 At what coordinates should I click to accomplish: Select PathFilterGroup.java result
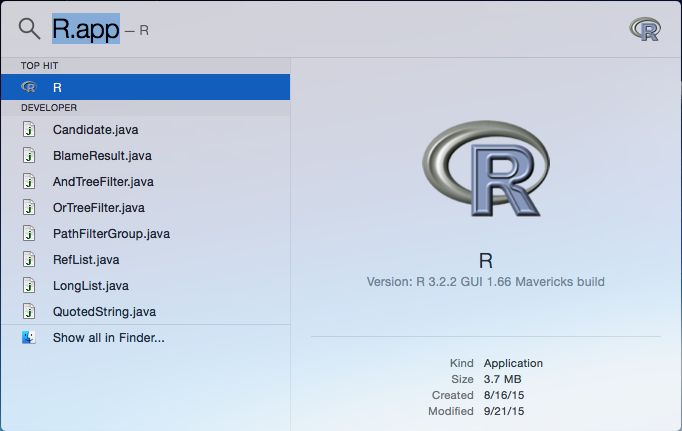click(145, 234)
